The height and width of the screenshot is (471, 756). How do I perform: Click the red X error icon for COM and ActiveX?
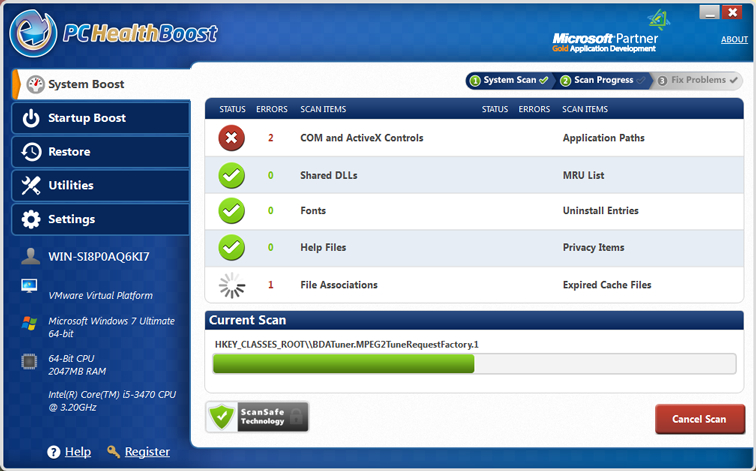click(x=232, y=138)
